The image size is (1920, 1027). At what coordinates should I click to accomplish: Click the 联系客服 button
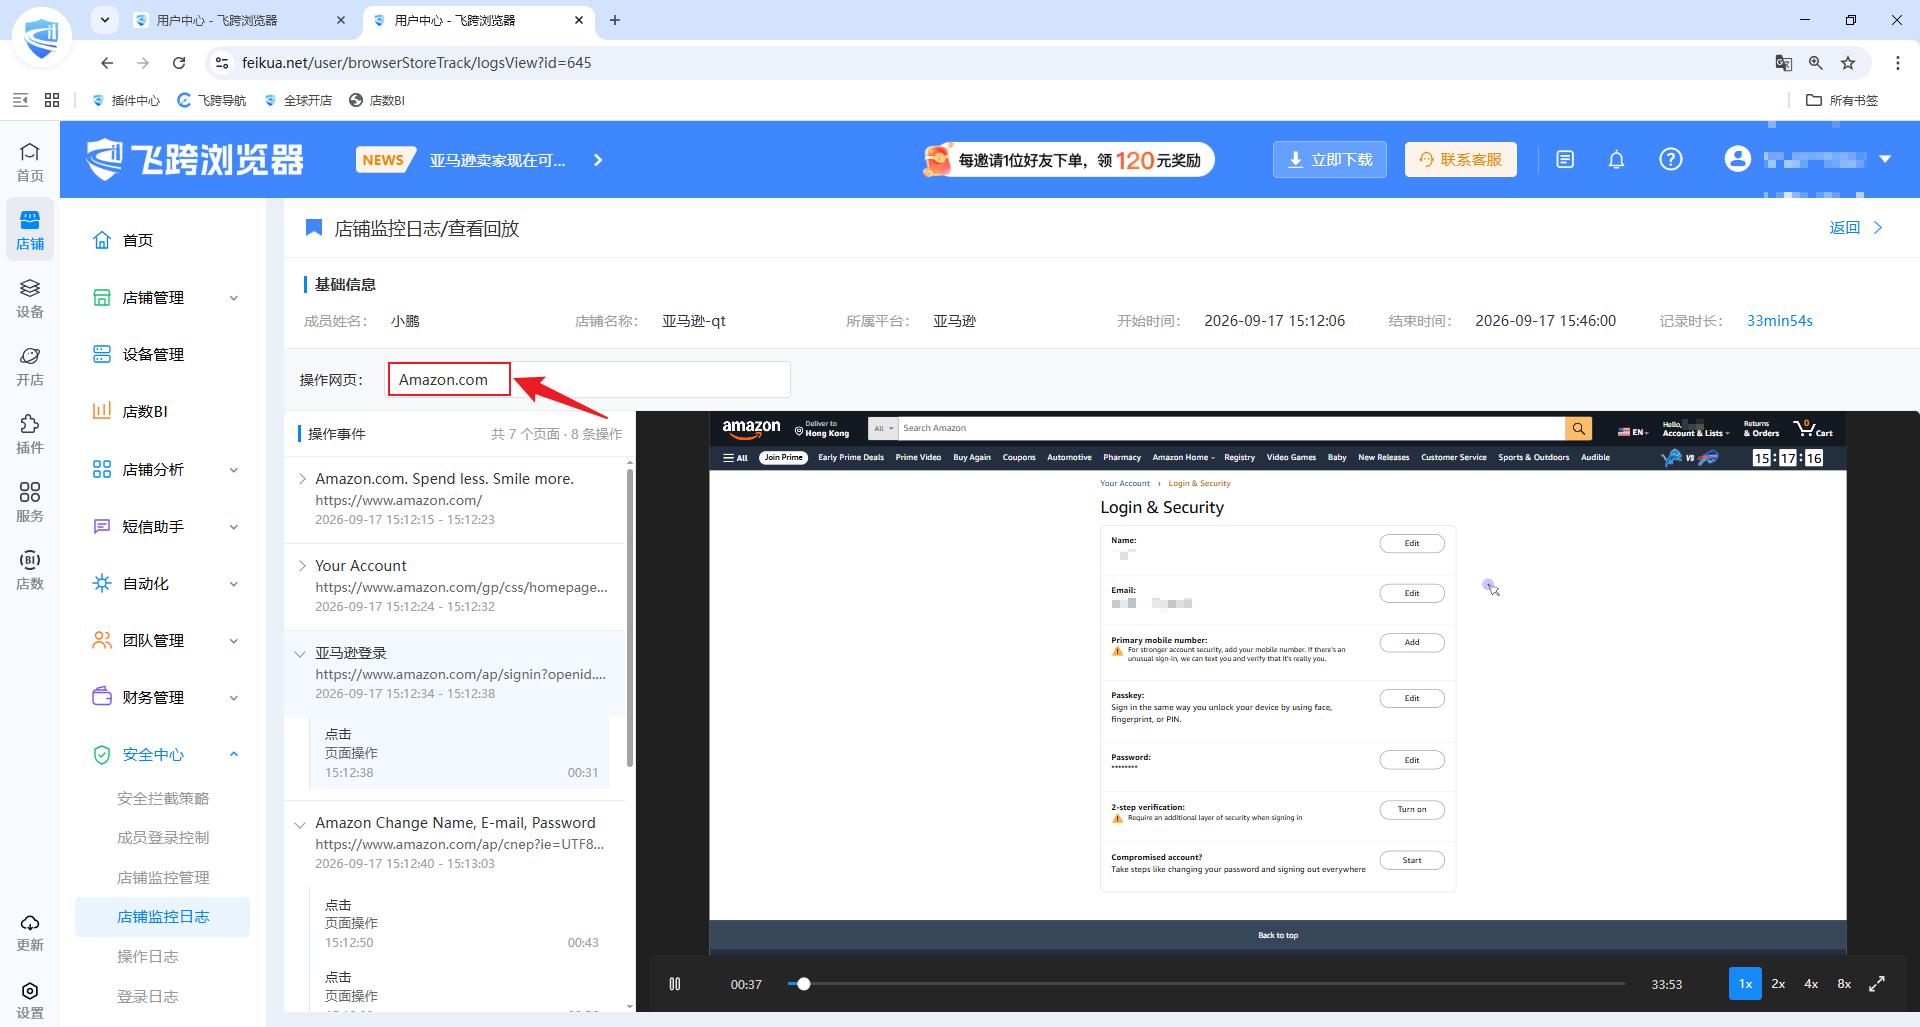1461,160
